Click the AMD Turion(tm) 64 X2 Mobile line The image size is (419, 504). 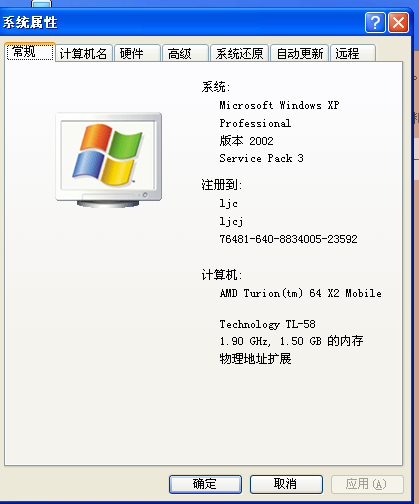click(x=300, y=293)
